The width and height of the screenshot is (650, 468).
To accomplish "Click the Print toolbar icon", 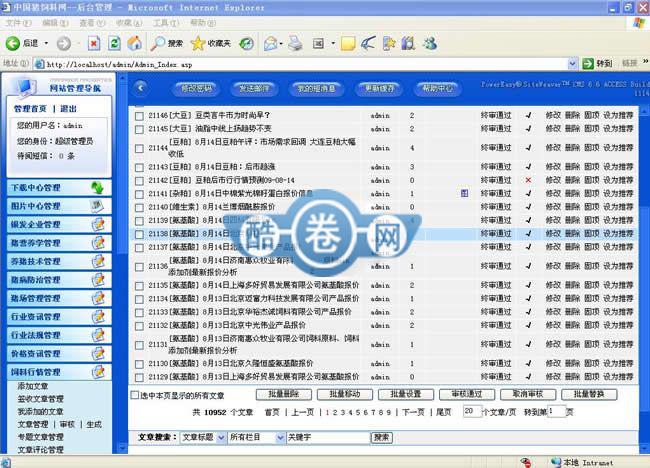I will pos(295,43).
